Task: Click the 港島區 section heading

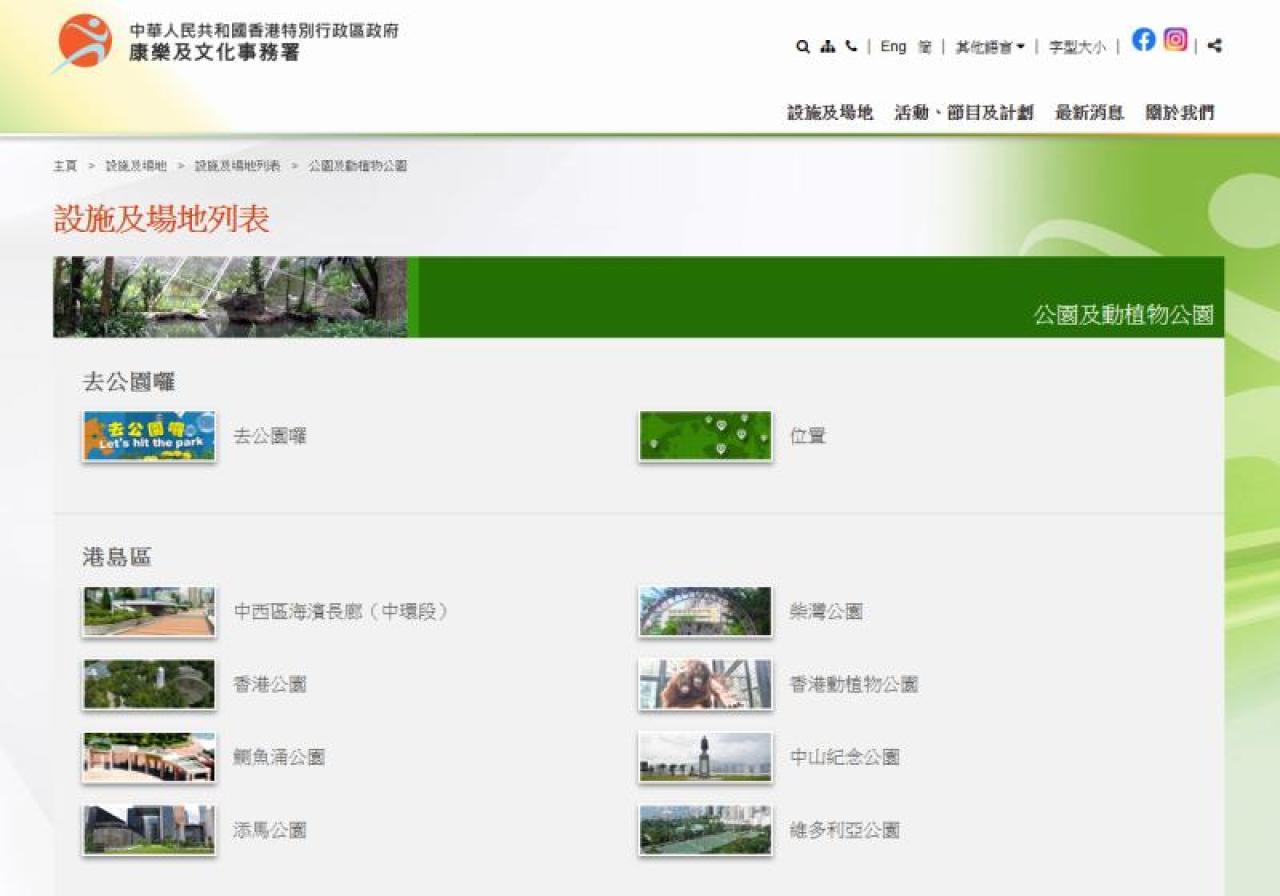Action: click(x=117, y=557)
